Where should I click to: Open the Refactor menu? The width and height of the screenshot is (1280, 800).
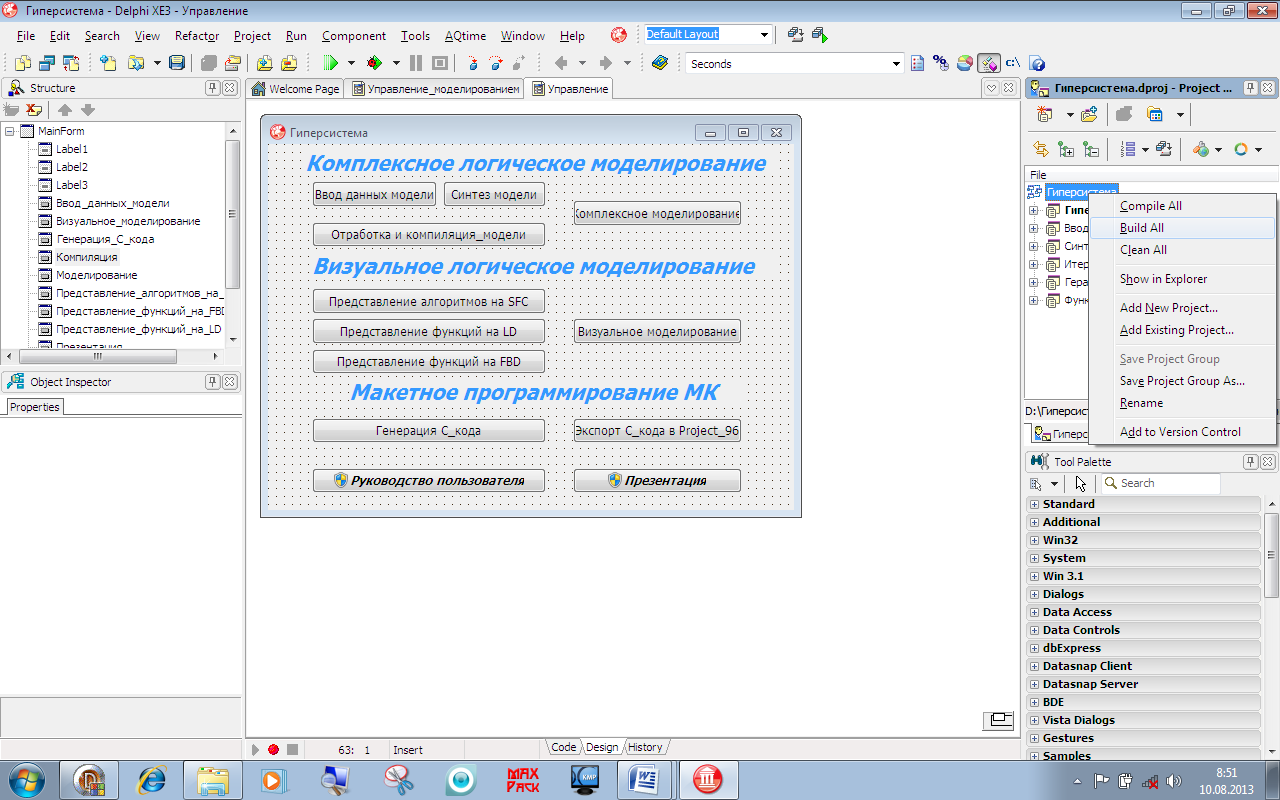[x=196, y=35]
